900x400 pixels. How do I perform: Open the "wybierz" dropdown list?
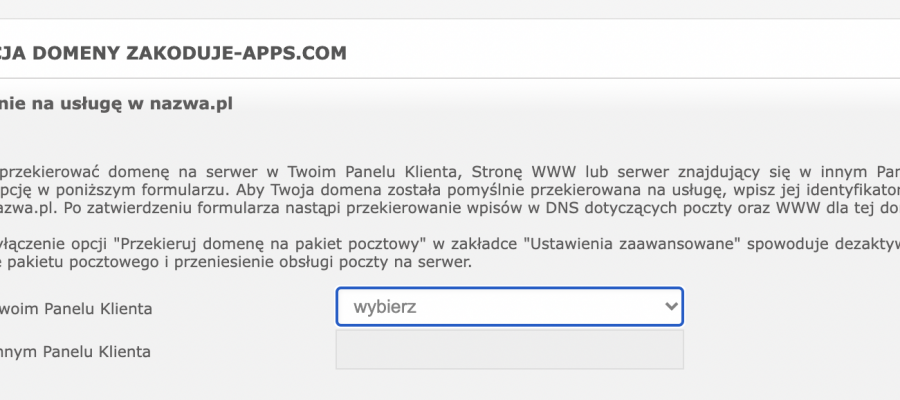click(509, 306)
